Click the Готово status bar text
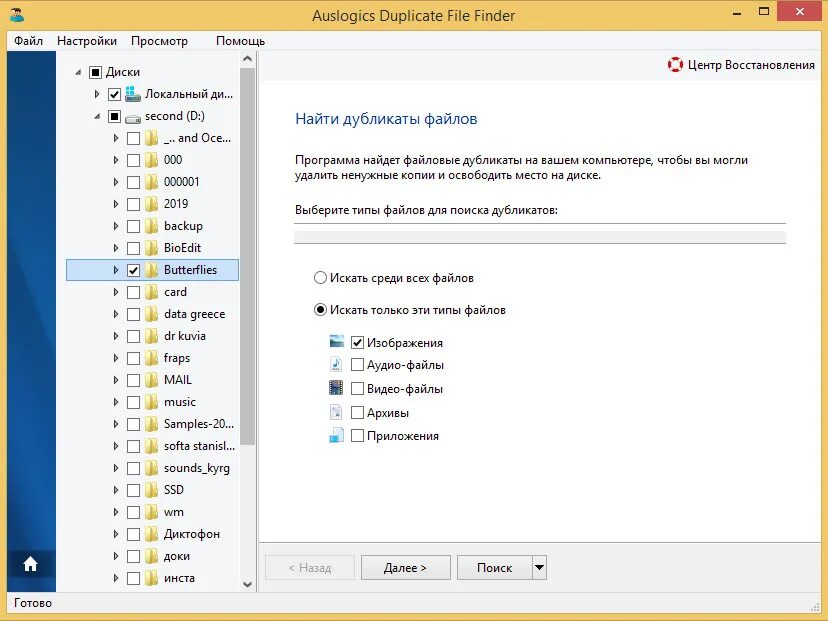Viewport: 828px width, 621px height. pyautogui.click(x=33, y=603)
